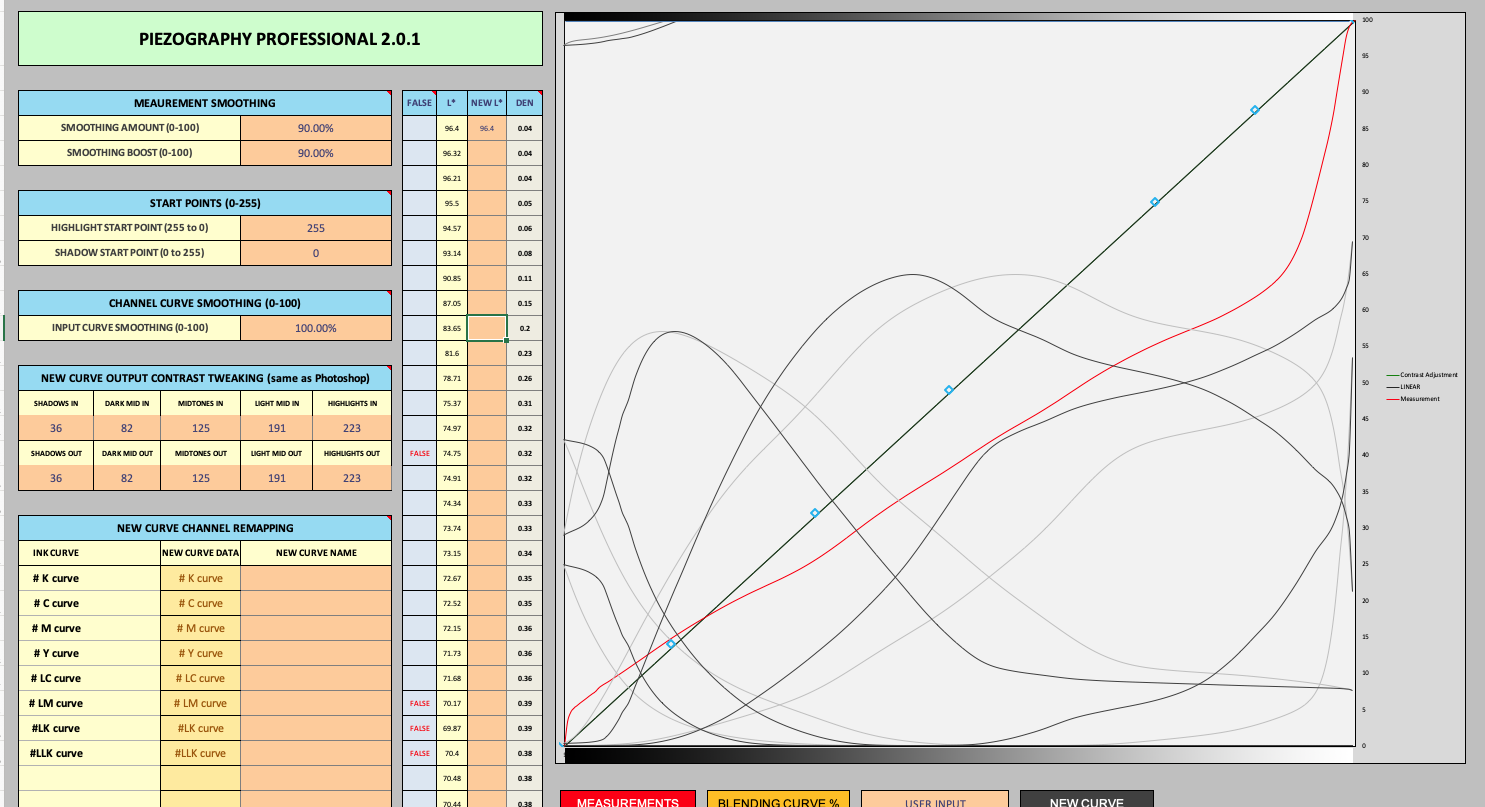Click the peach USER INPUT legend box
The height and width of the screenshot is (807, 1485).
click(x=935, y=799)
